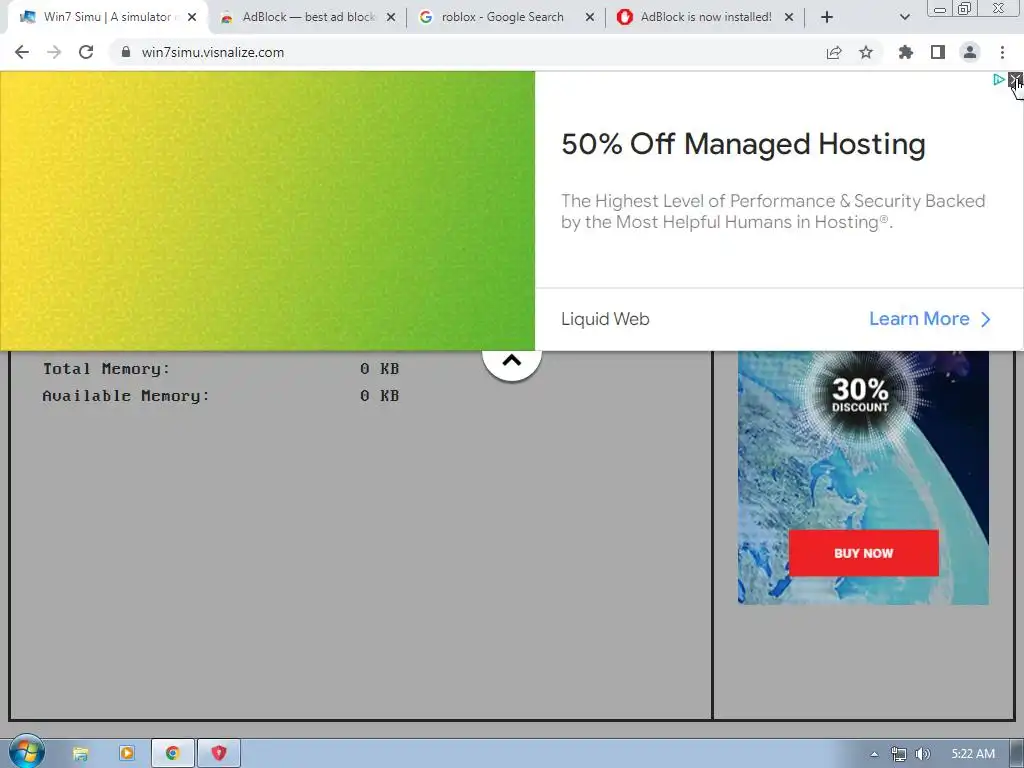Click the 50% Off Managed Hosting headline
The image size is (1024, 768).
743,144
